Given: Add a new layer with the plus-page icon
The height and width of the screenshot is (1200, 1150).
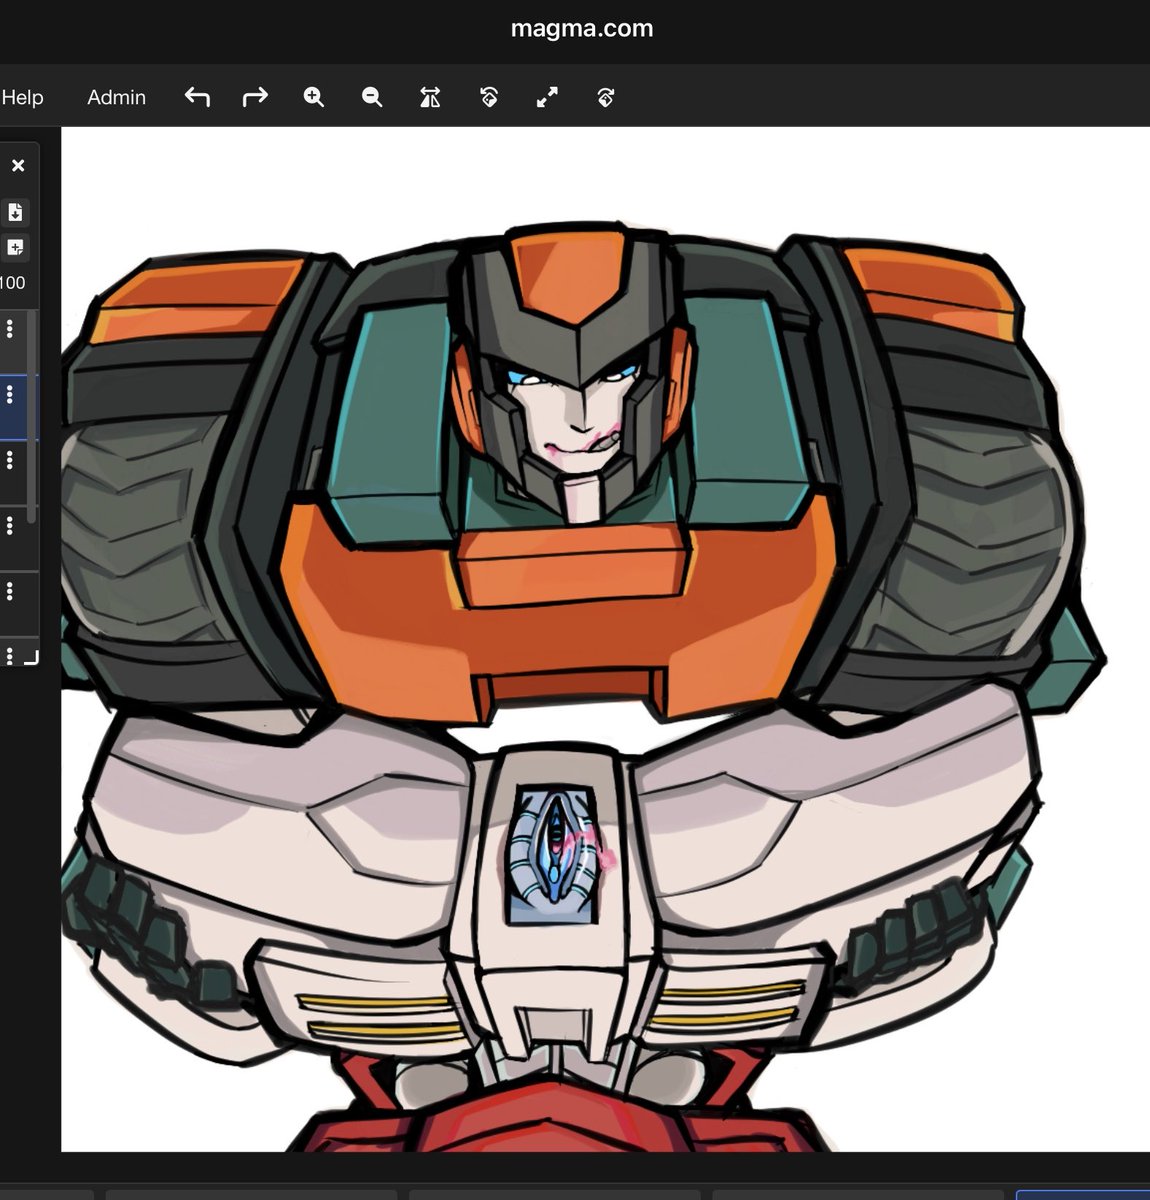Looking at the screenshot, I should point(15,247).
